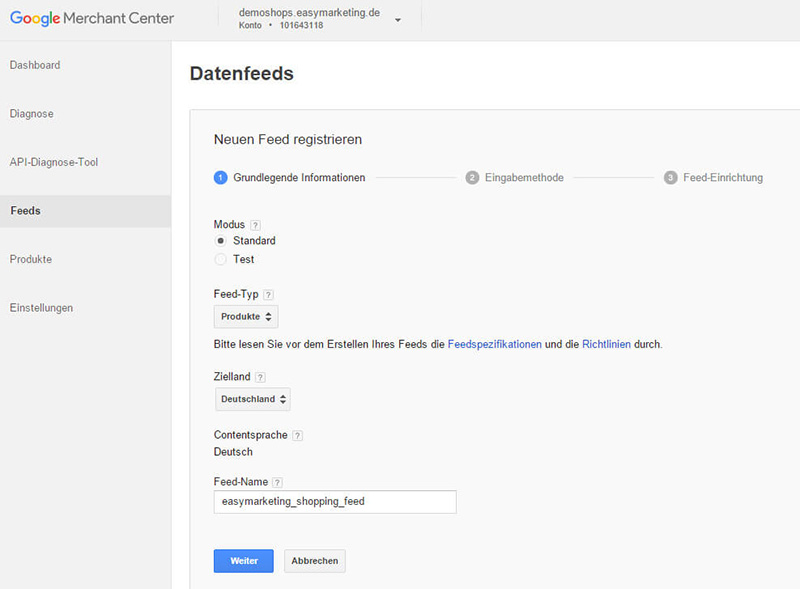Viewport: 800px width, 589px height.
Task: Click the Abbrechen button
Action: [x=314, y=561]
